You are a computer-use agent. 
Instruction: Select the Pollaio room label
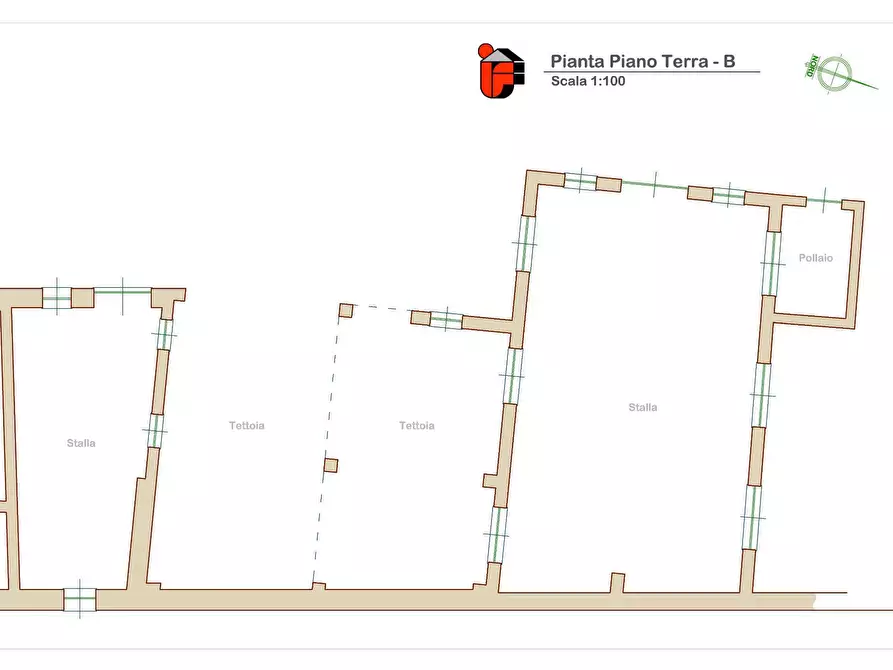[x=815, y=258]
